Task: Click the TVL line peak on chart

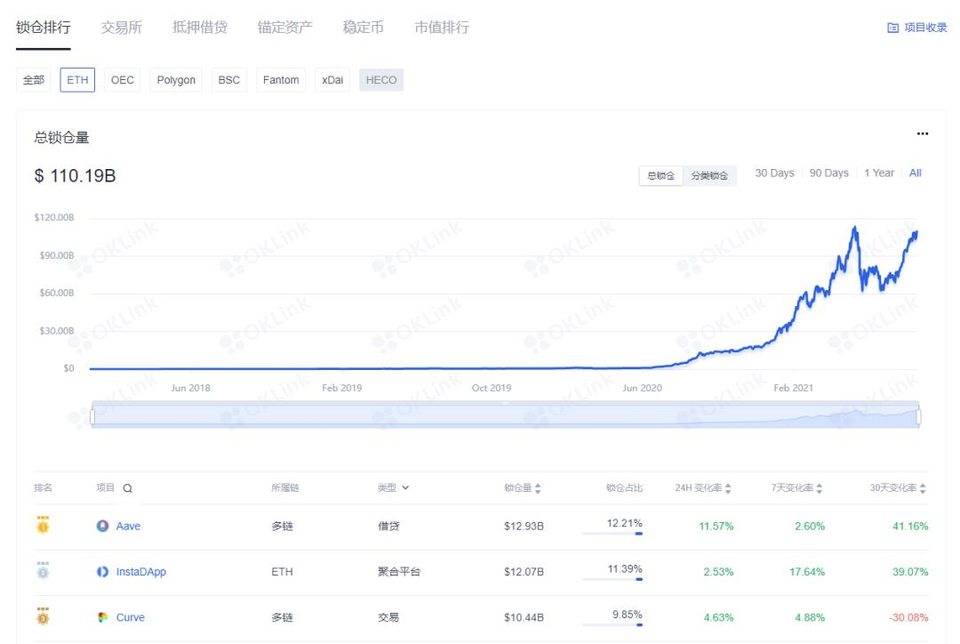Action: click(854, 229)
